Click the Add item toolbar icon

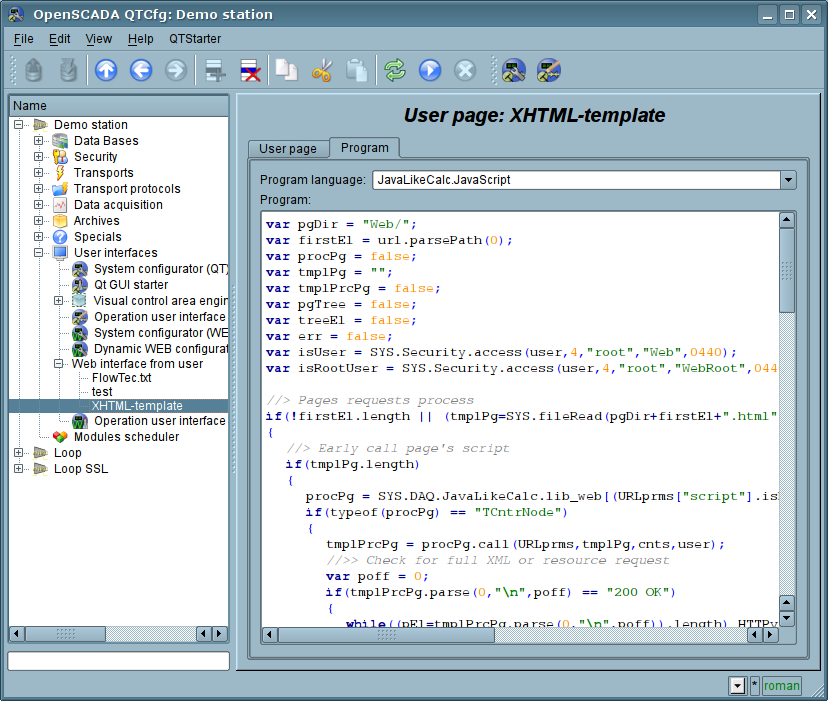214,70
